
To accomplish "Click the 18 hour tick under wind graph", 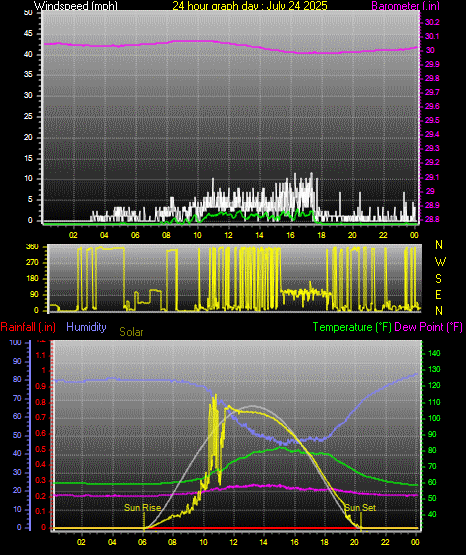I will coord(321,235).
